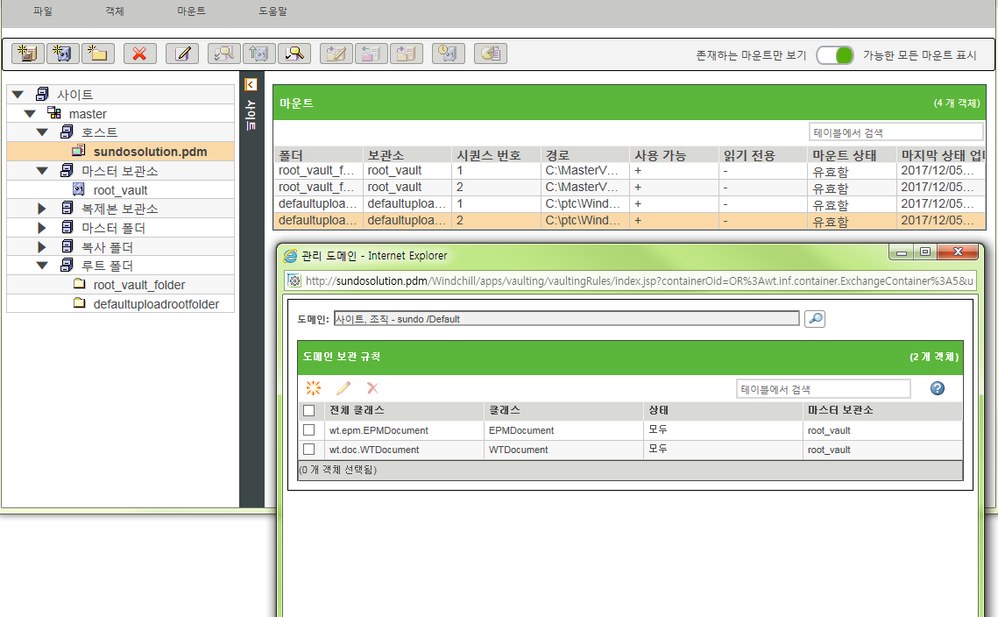
Task: Click the new folder toolbar icon
Action: pos(97,54)
